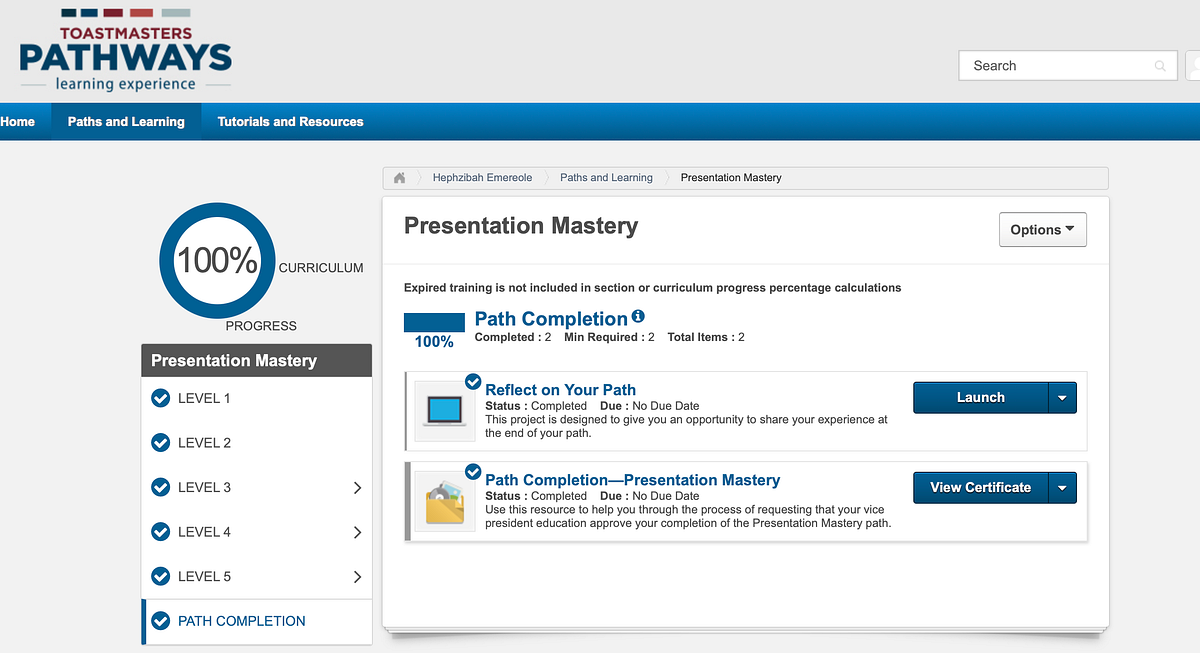Image resolution: width=1200 pixels, height=653 pixels.
Task: Click the Path Completion folder icon
Action: point(445,502)
